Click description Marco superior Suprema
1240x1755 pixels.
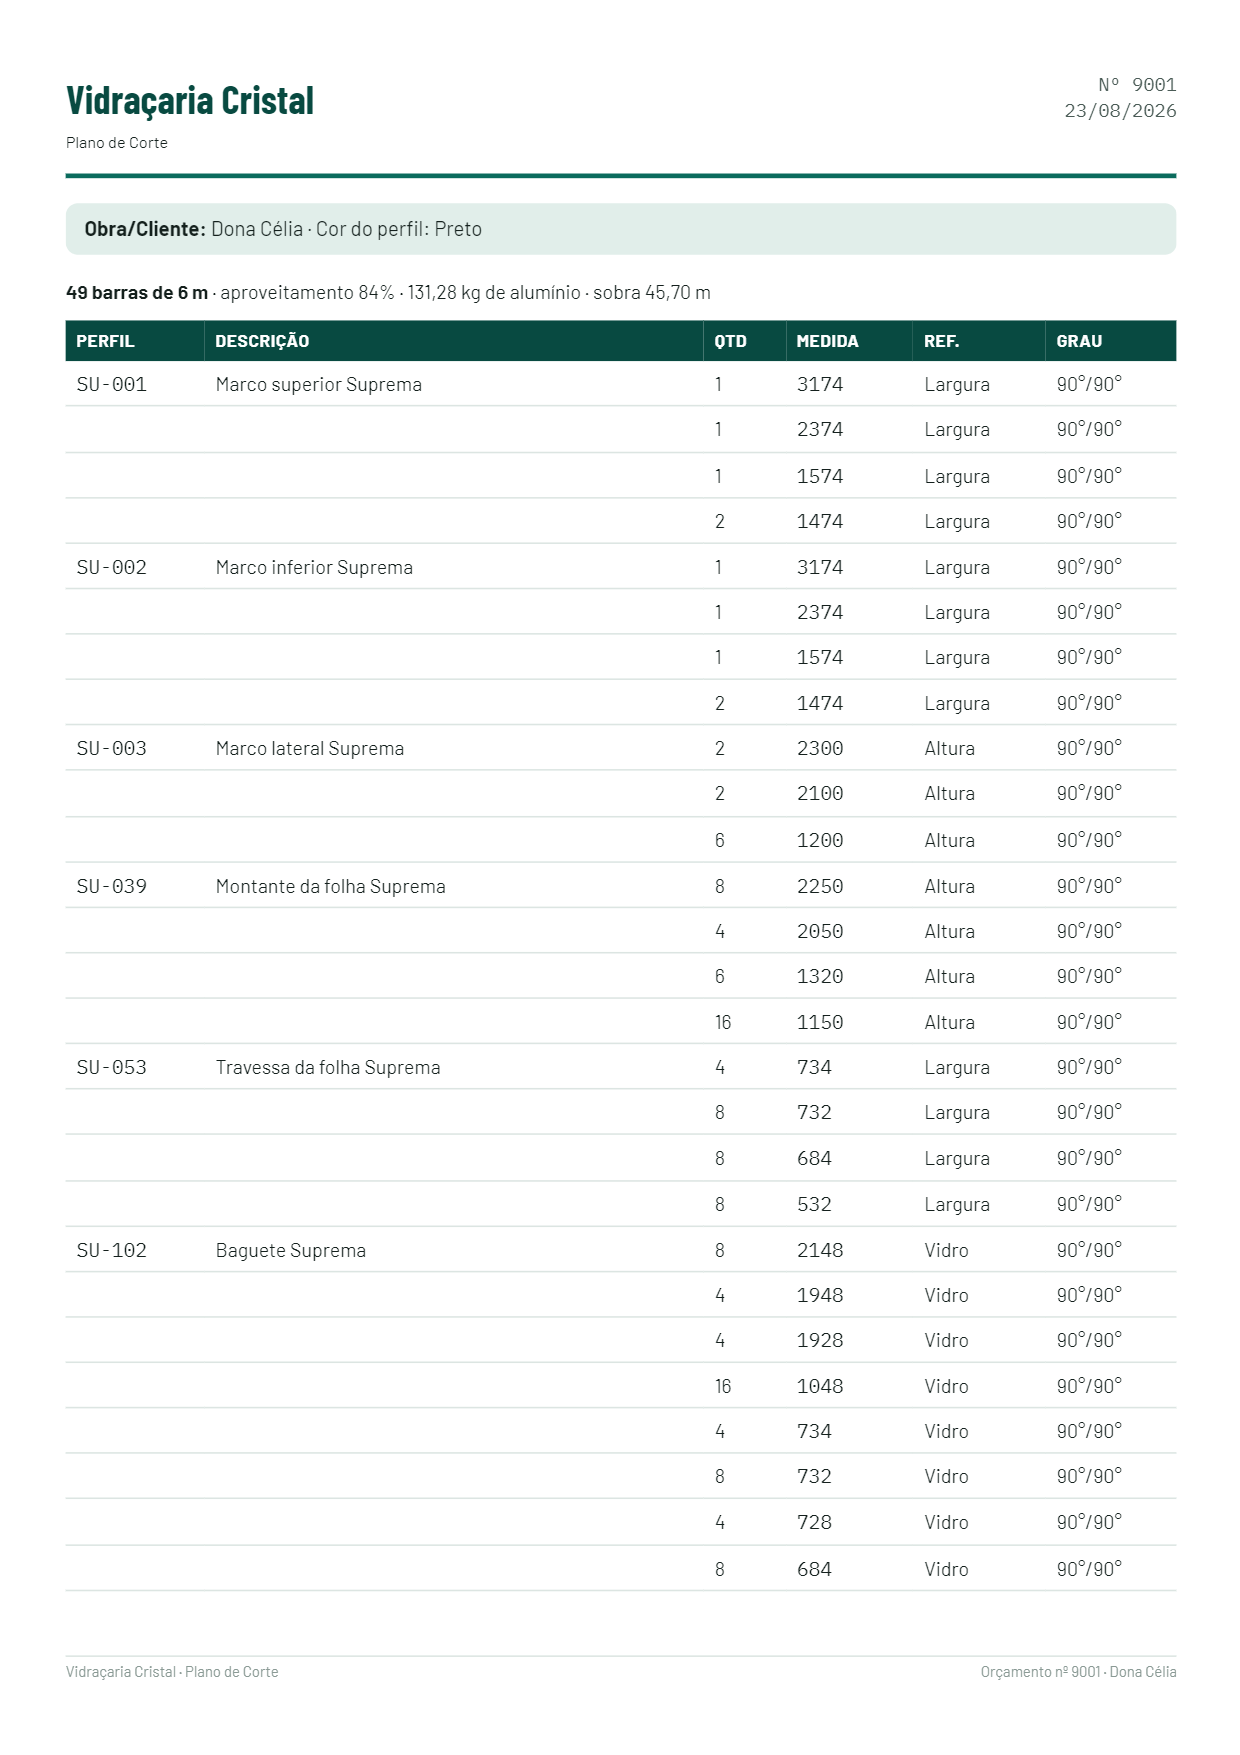click(x=319, y=385)
